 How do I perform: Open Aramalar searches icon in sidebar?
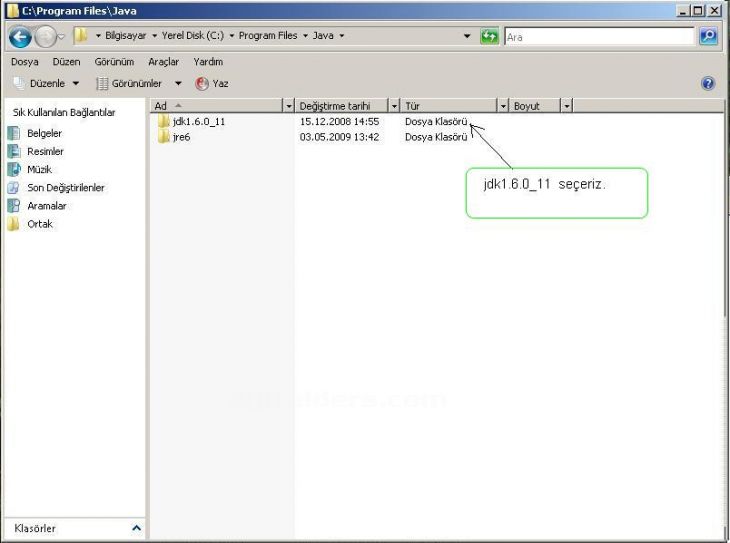(14, 206)
